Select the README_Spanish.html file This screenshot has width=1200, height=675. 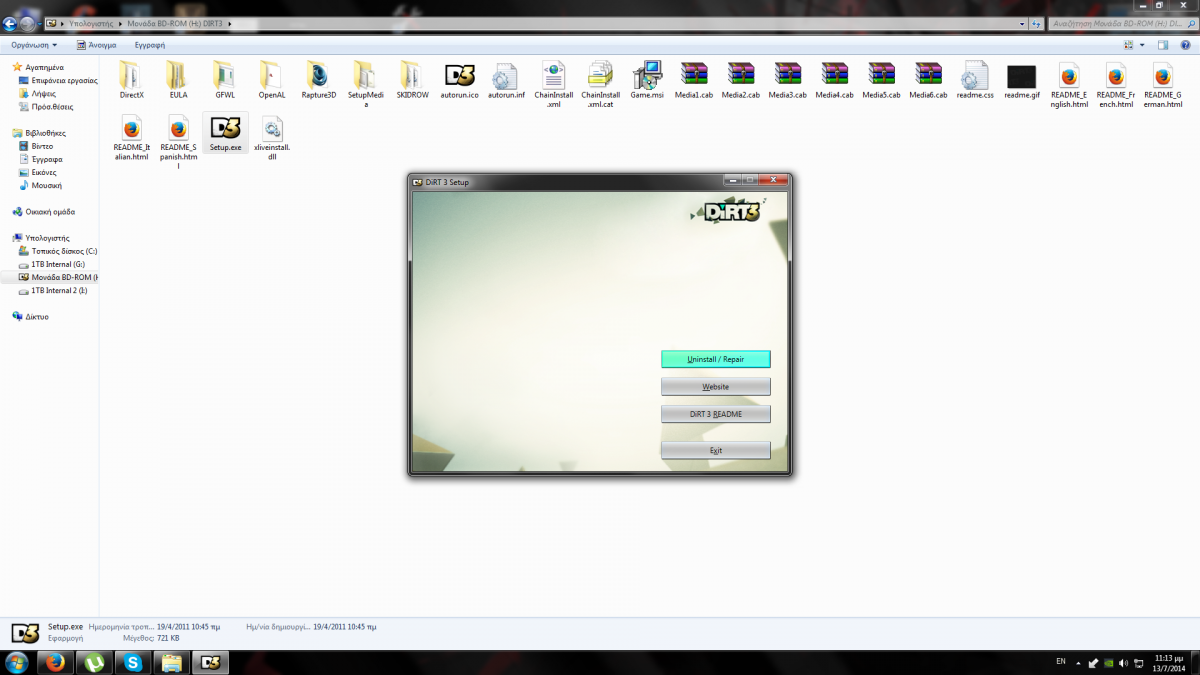point(178,142)
